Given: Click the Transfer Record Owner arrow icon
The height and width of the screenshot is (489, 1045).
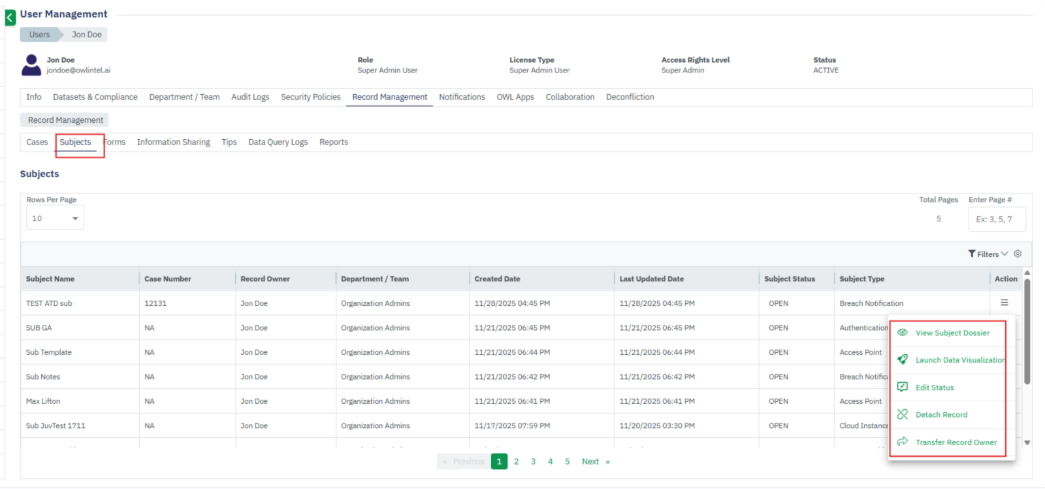Looking at the screenshot, I should (x=902, y=442).
